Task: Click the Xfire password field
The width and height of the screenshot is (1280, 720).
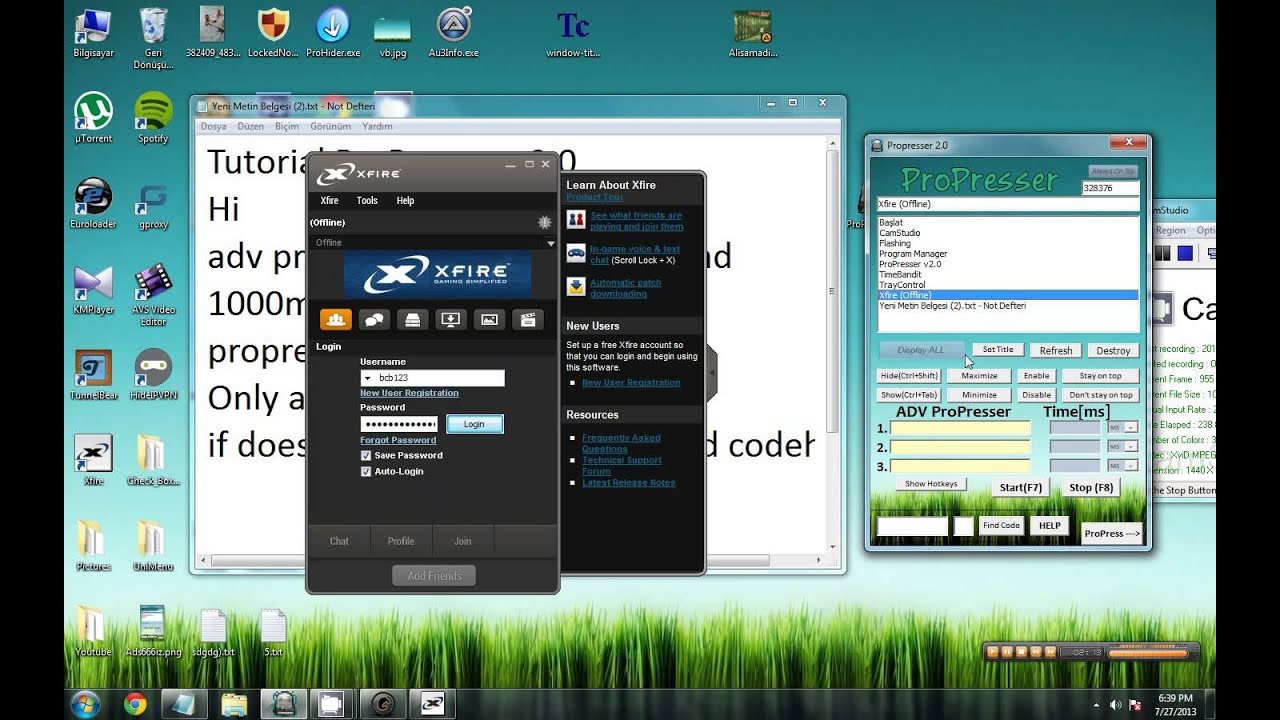Action: tap(399, 424)
